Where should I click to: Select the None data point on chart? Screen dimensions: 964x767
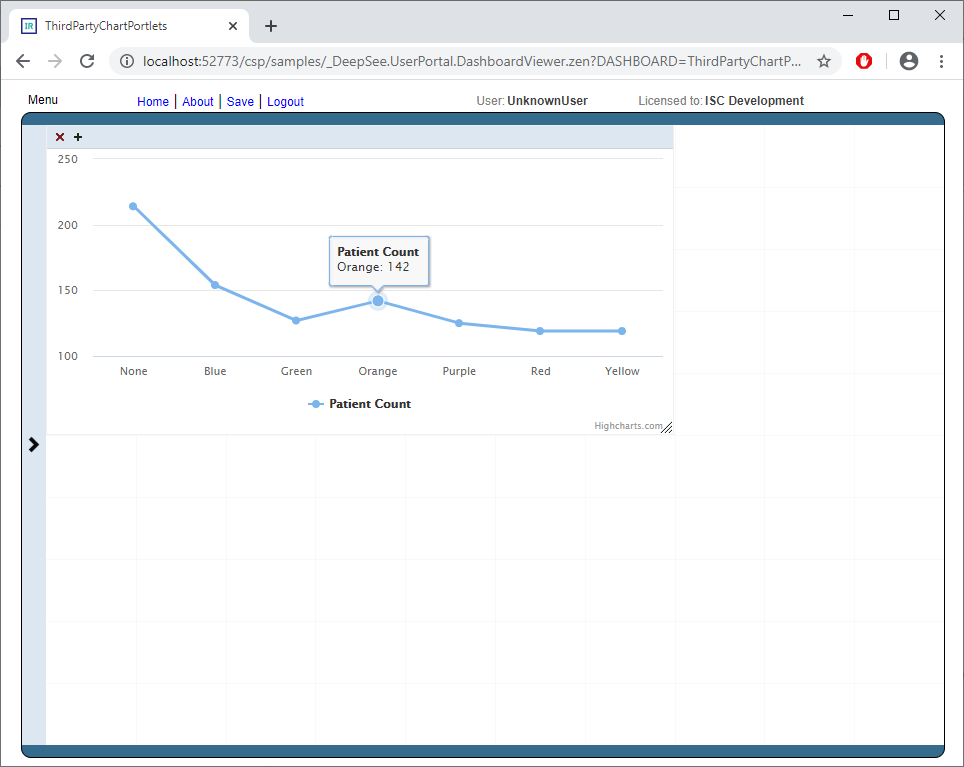pyautogui.click(x=133, y=206)
